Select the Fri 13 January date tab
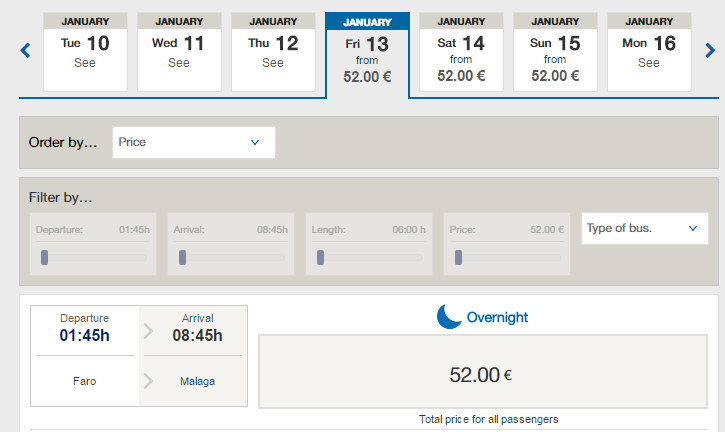The height and width of the screenshot is (432, 725). [x=367, y=55]
